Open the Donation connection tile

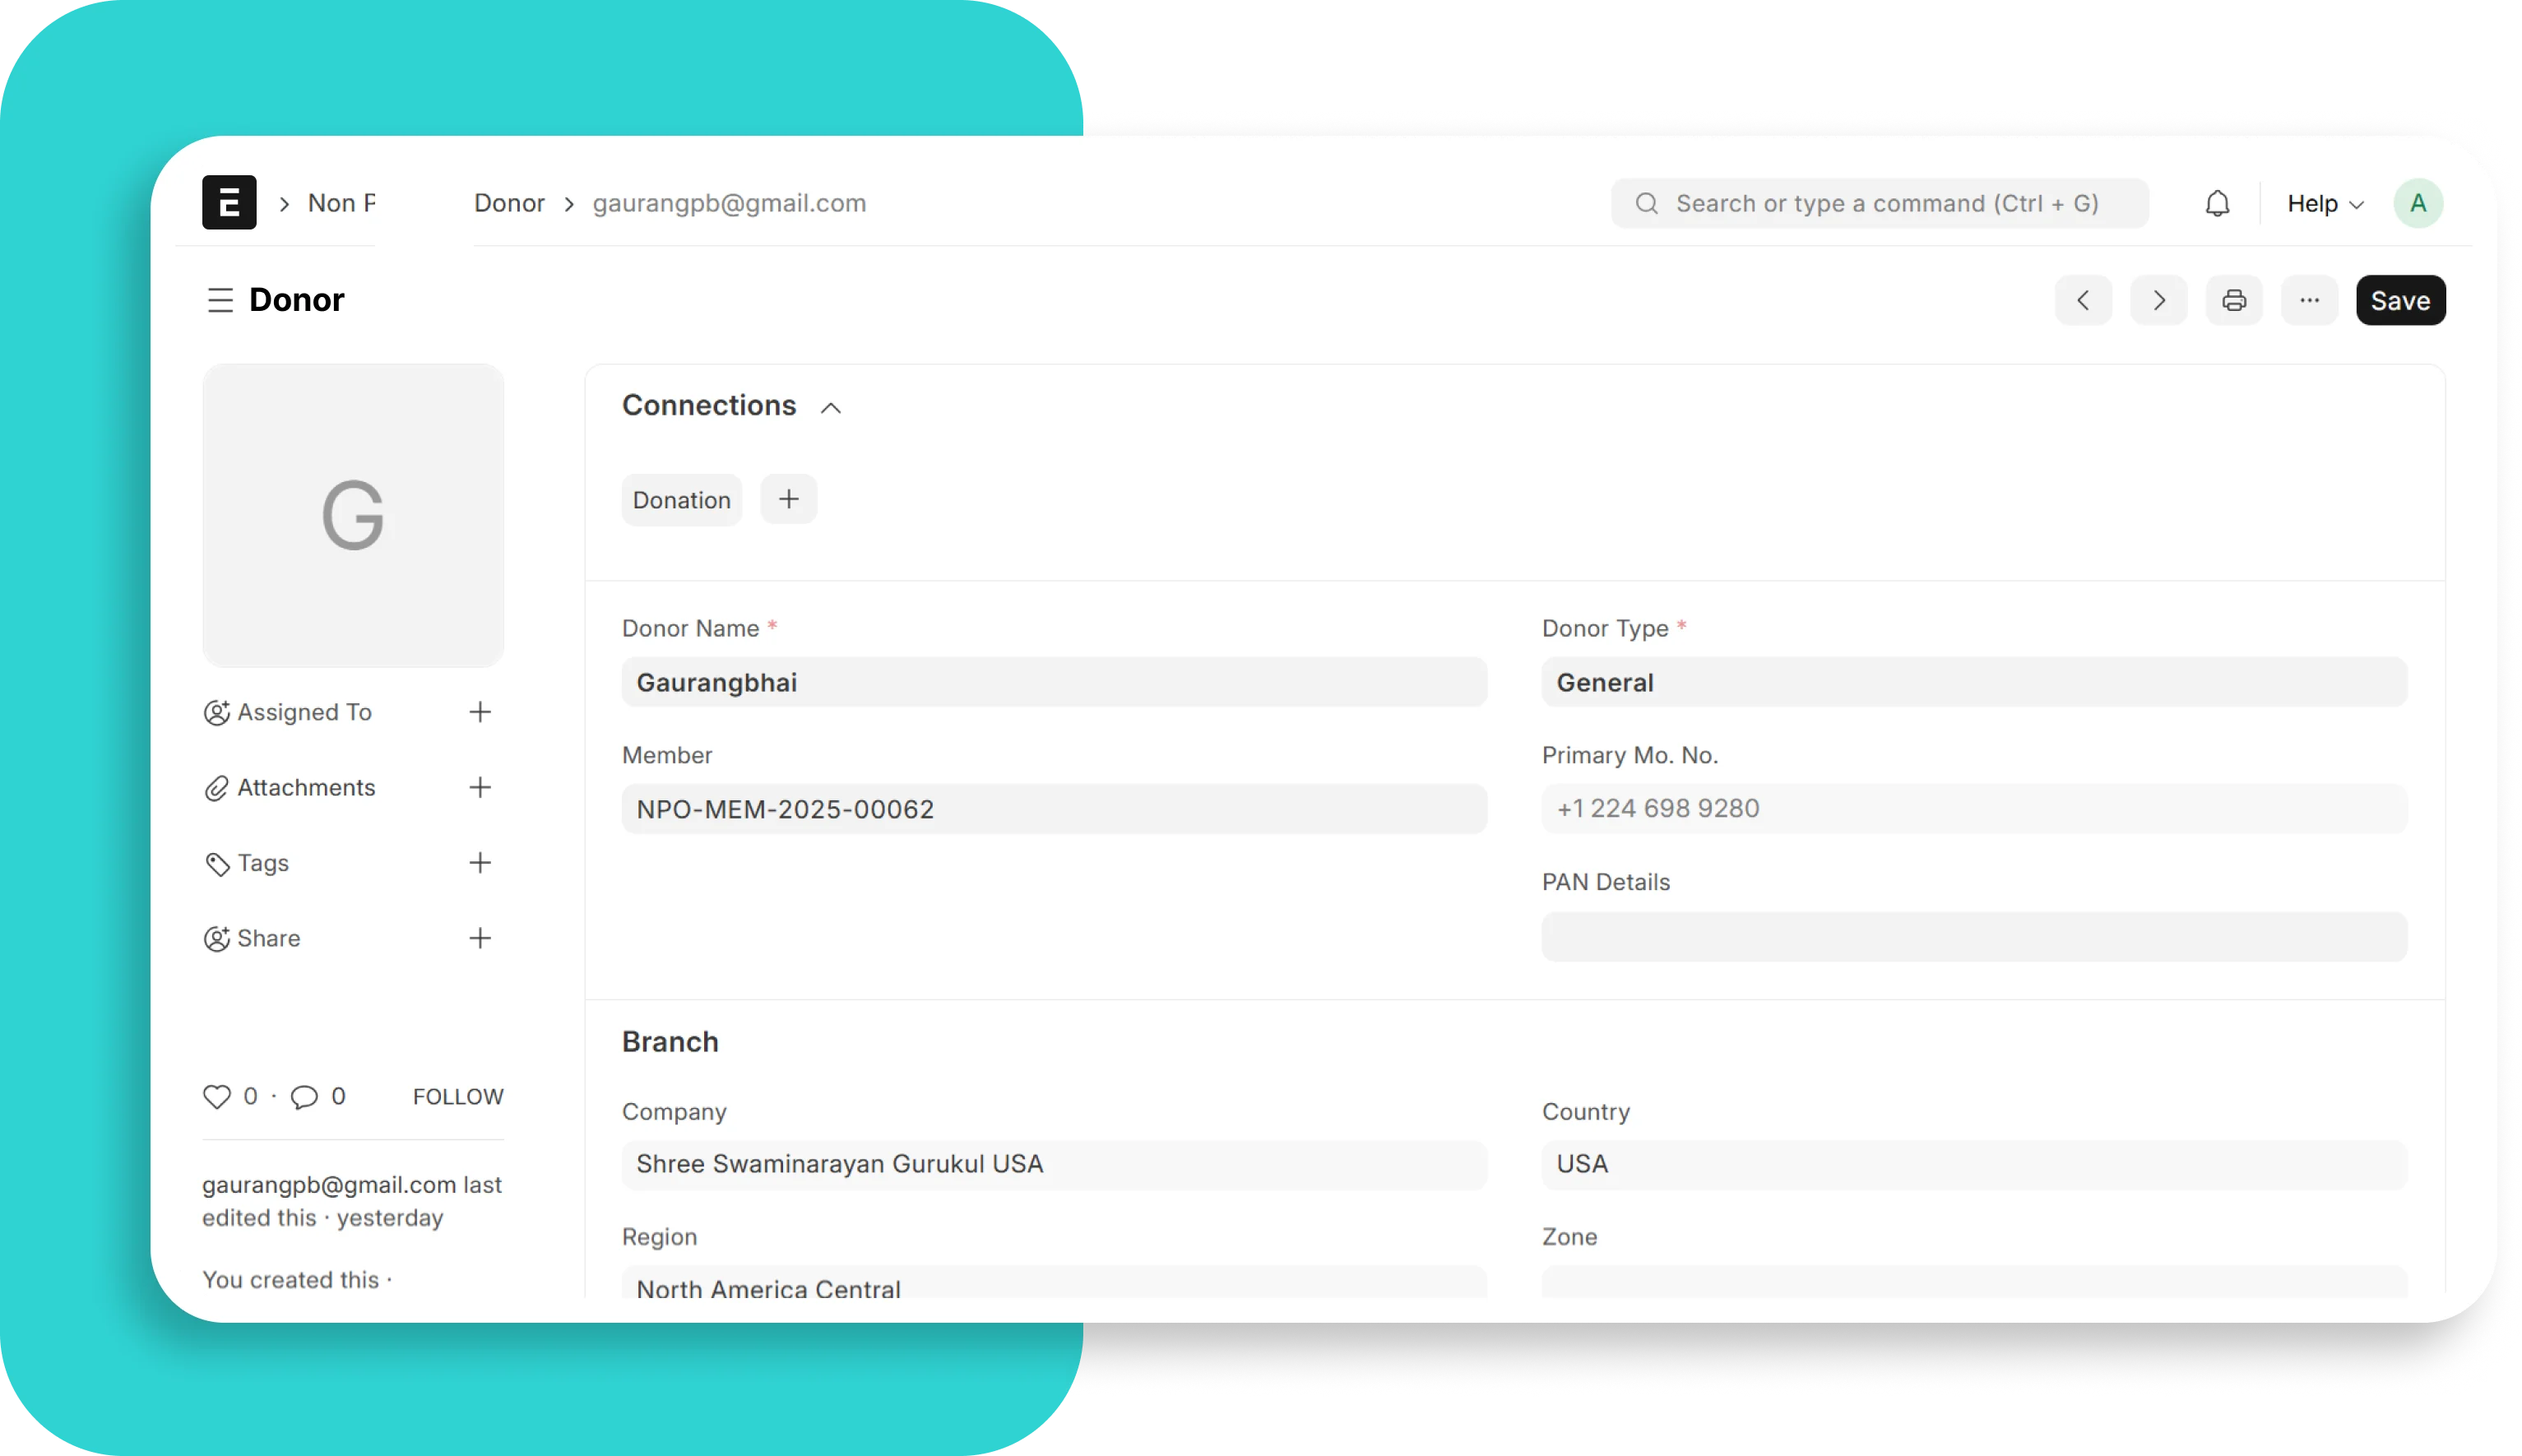(681, 499)
